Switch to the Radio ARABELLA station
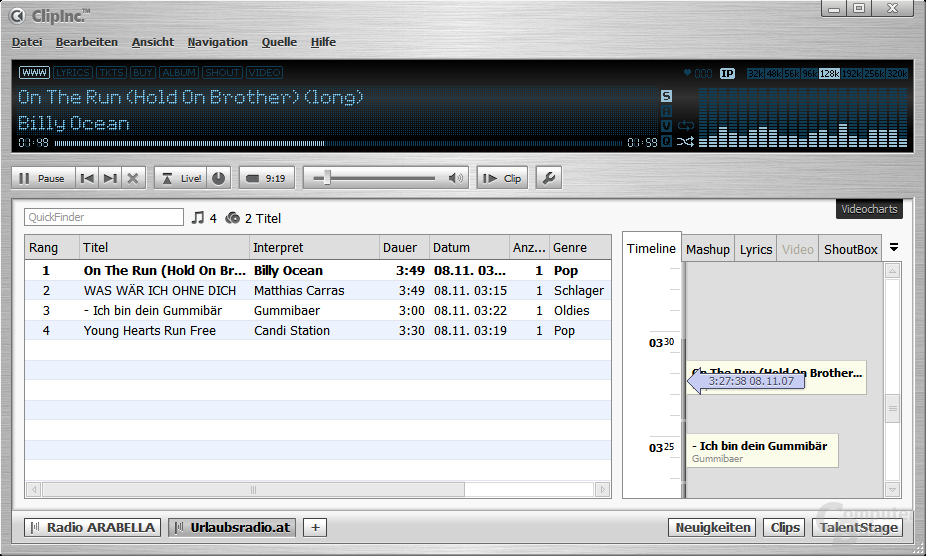Image resolution: width=926 pixels, height=556 pixels. [x=92, y=528]
